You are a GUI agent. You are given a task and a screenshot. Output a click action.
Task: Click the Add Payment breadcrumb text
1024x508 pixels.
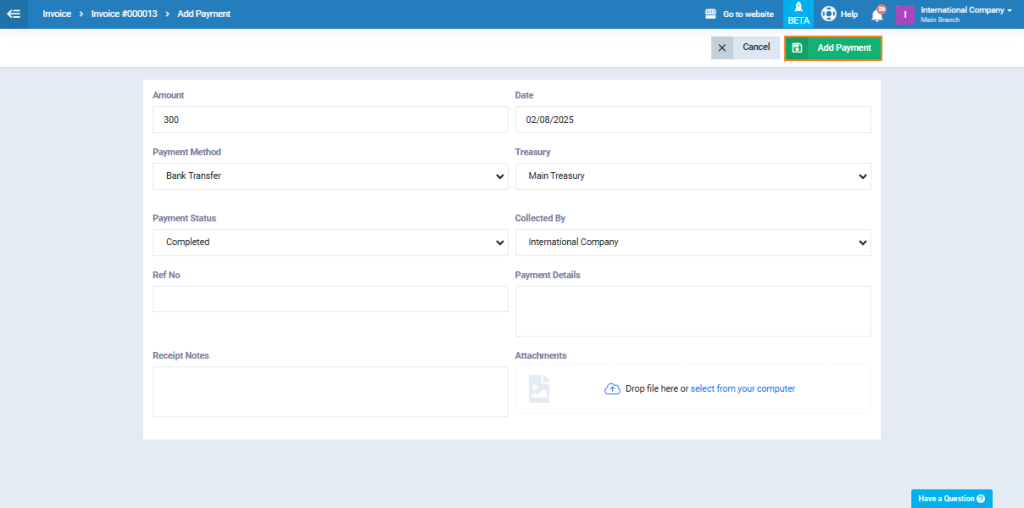[x=204, y=14]
